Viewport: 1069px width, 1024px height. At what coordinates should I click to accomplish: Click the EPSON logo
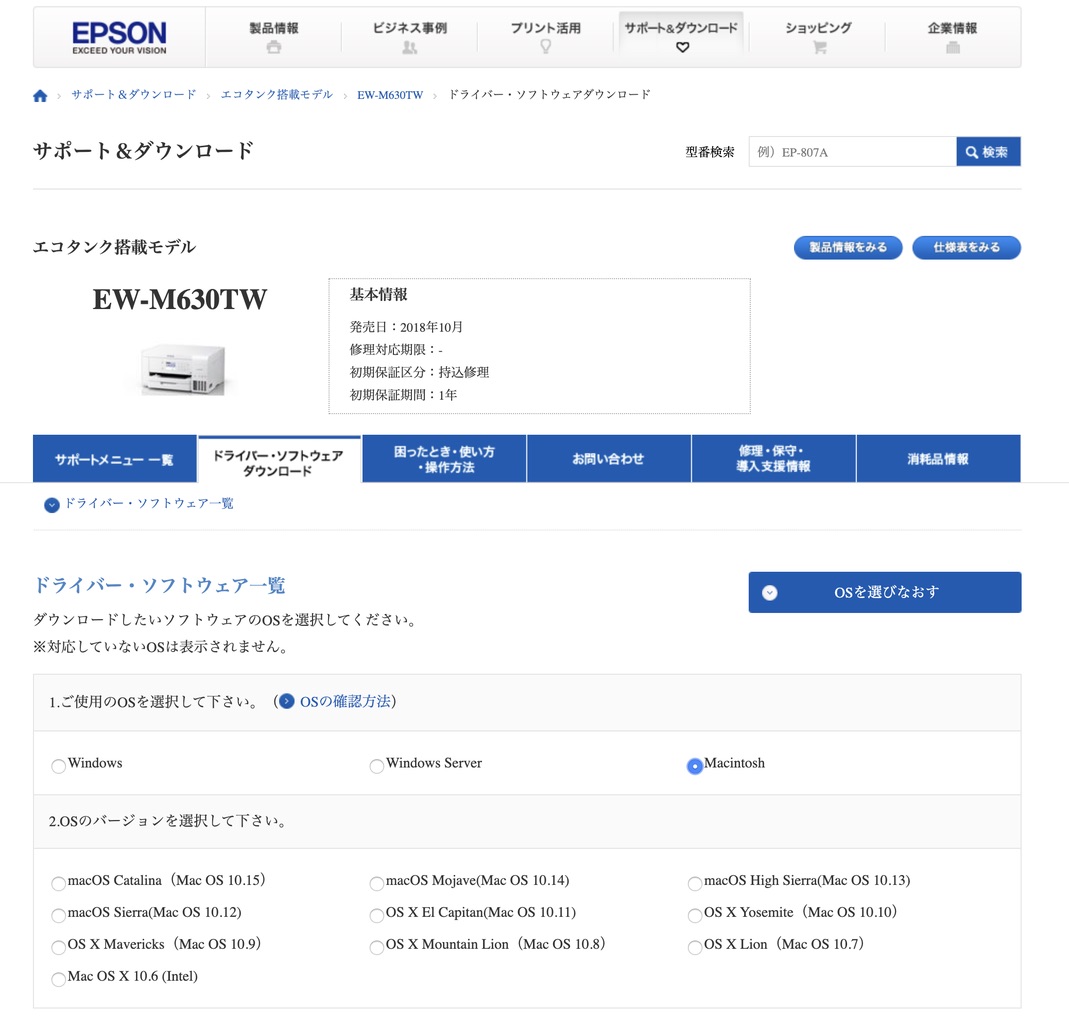(x=119, y=37)
